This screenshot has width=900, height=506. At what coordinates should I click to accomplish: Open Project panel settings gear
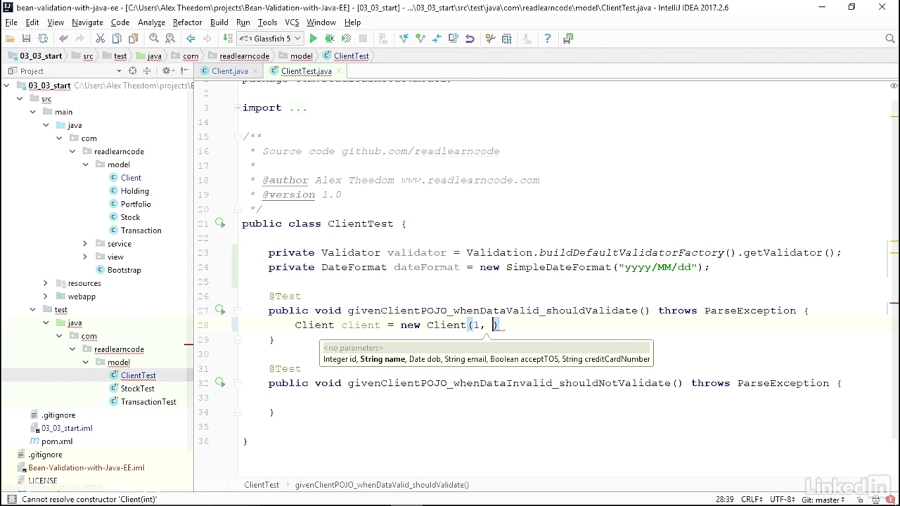167,71
